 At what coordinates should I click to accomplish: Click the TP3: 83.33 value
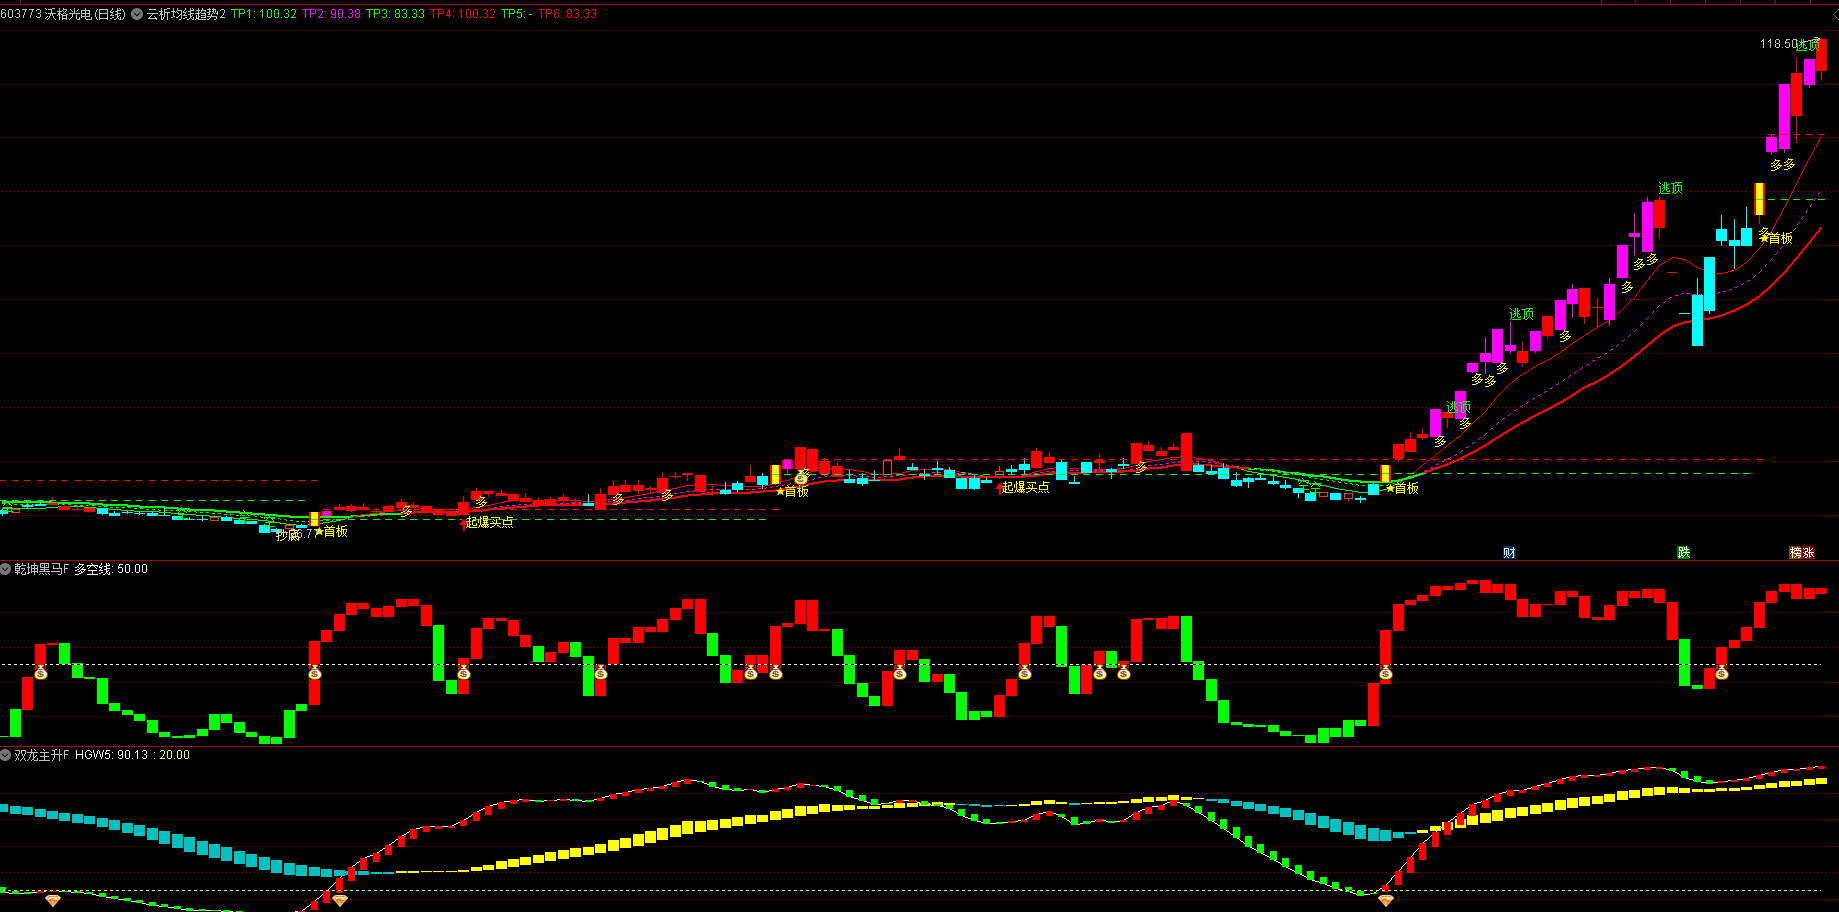tap(395, 14)
